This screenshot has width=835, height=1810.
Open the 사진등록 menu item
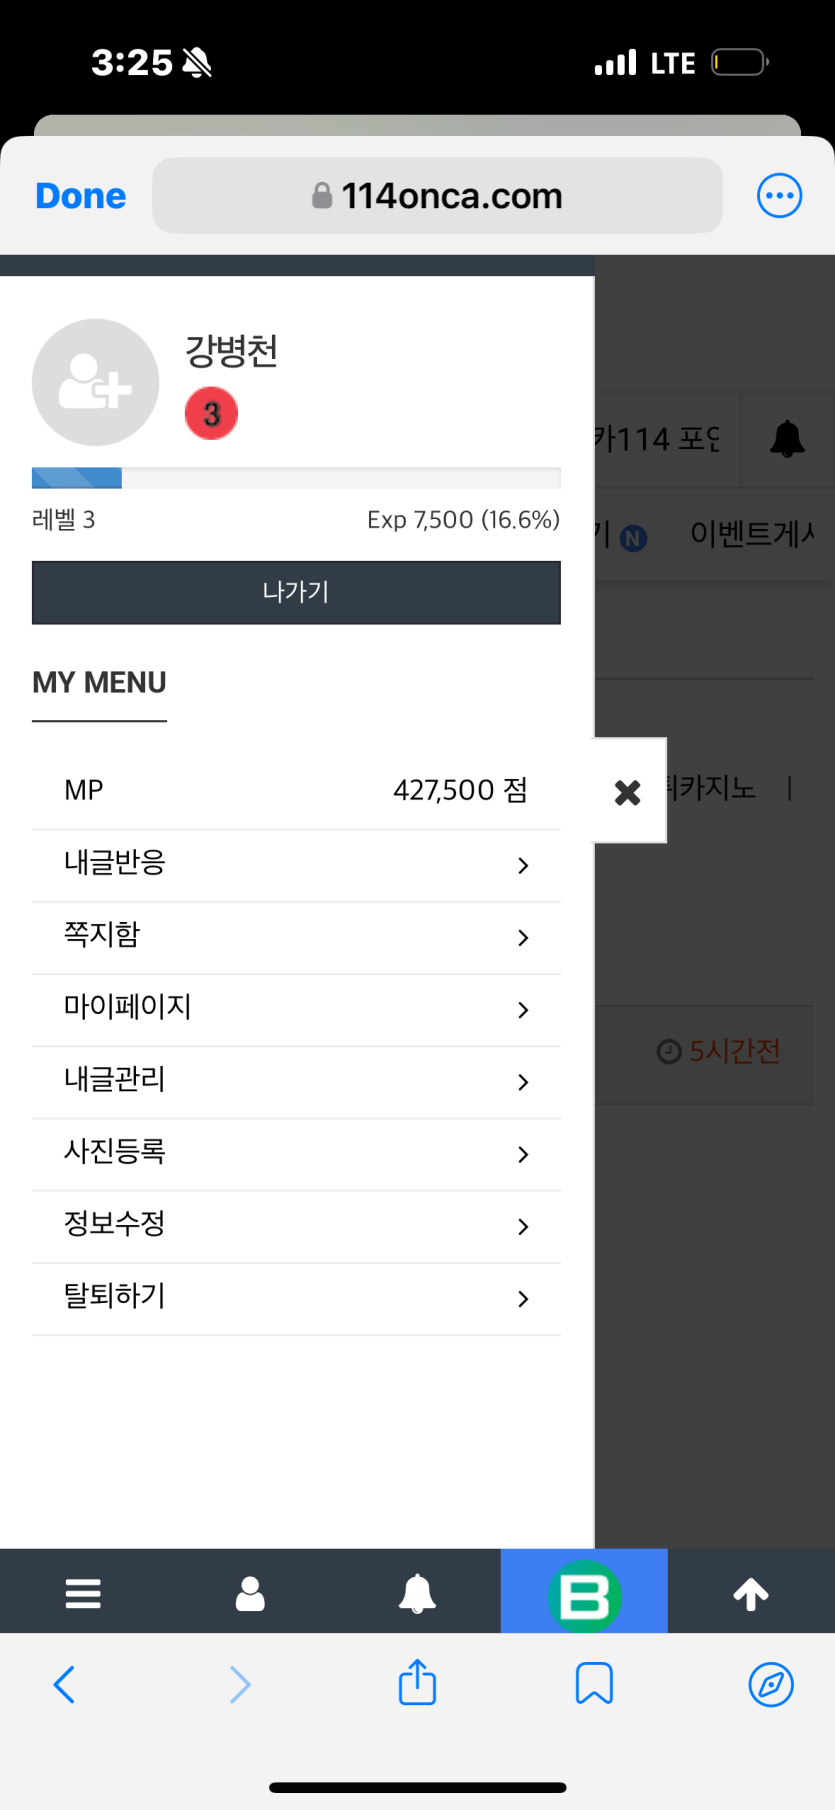296,1154
